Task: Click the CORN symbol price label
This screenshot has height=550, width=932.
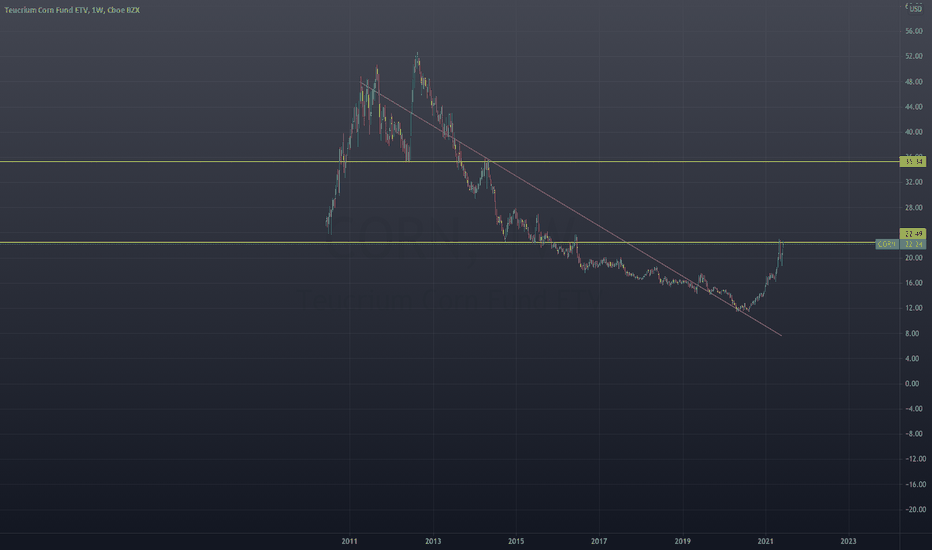Action: pyautogui.click(x=887, y=244)
